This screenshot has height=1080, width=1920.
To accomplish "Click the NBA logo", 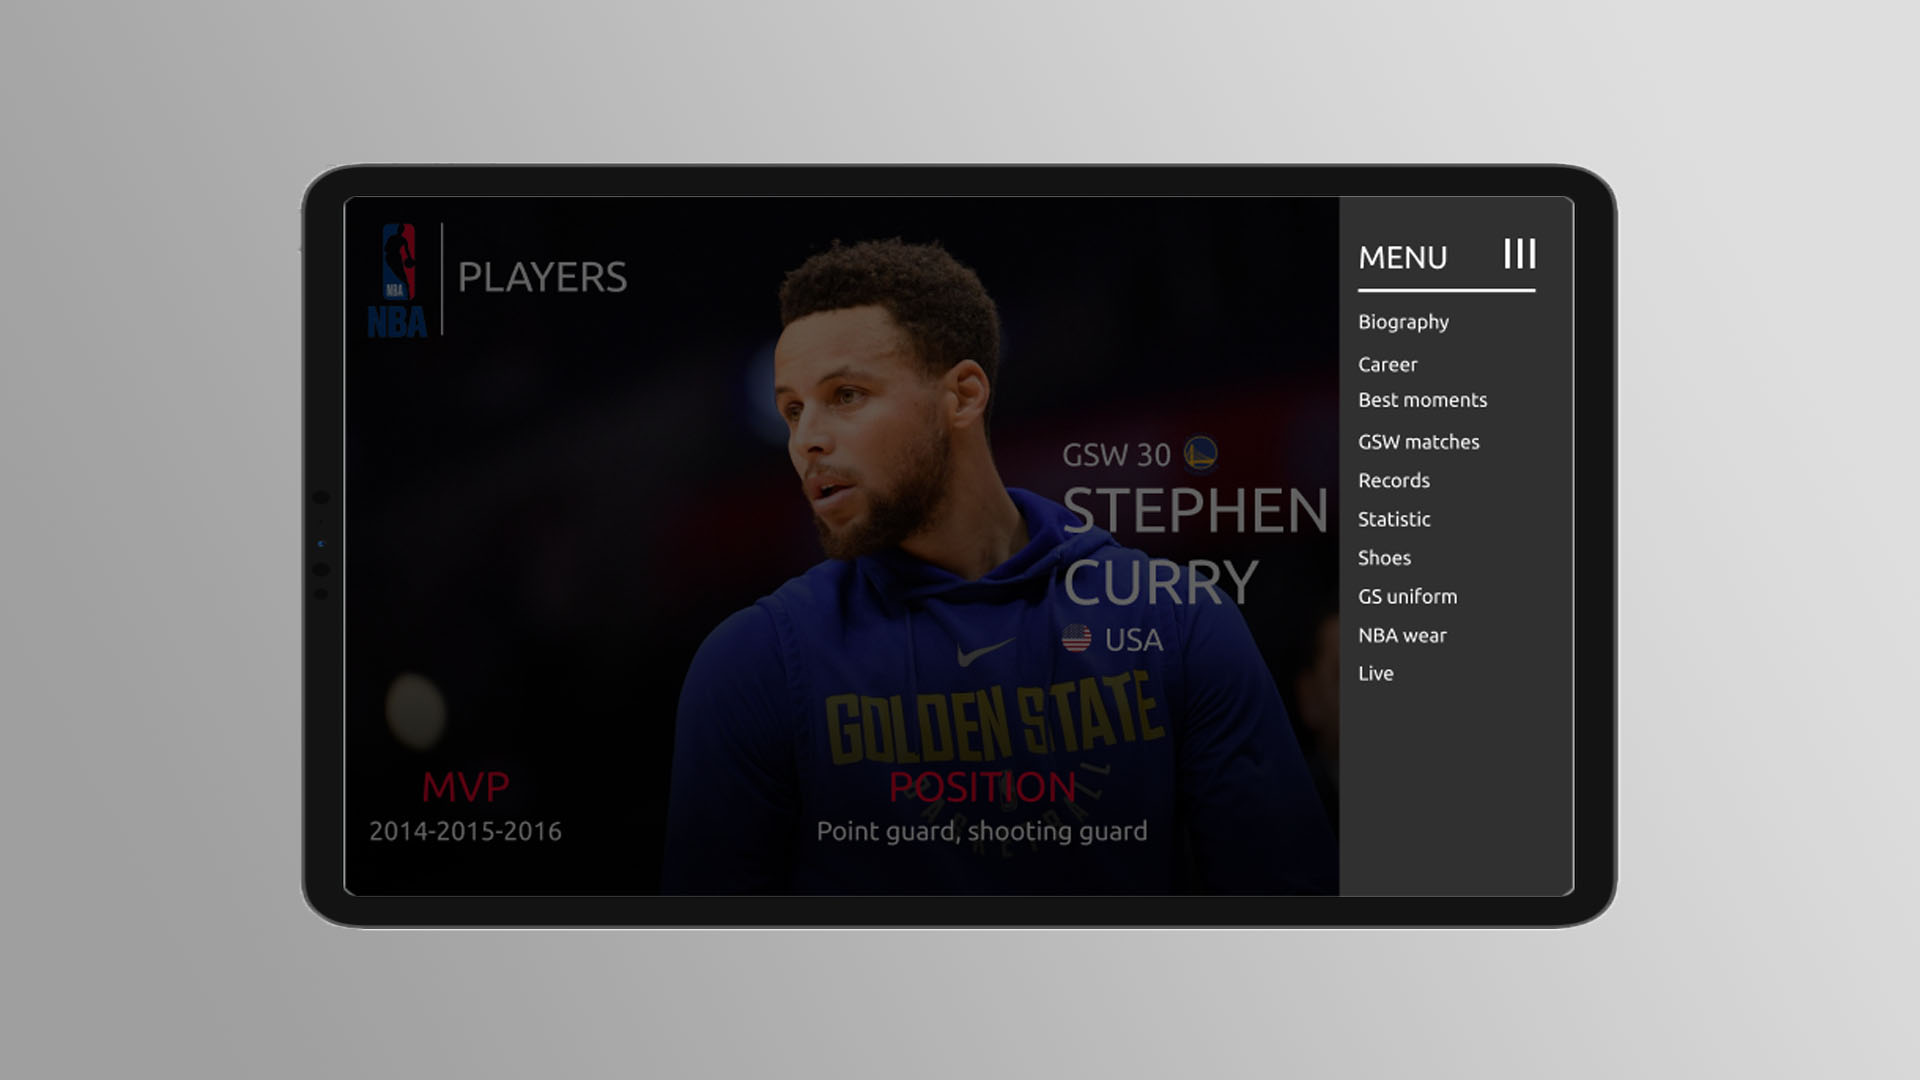I will point(398,279).
